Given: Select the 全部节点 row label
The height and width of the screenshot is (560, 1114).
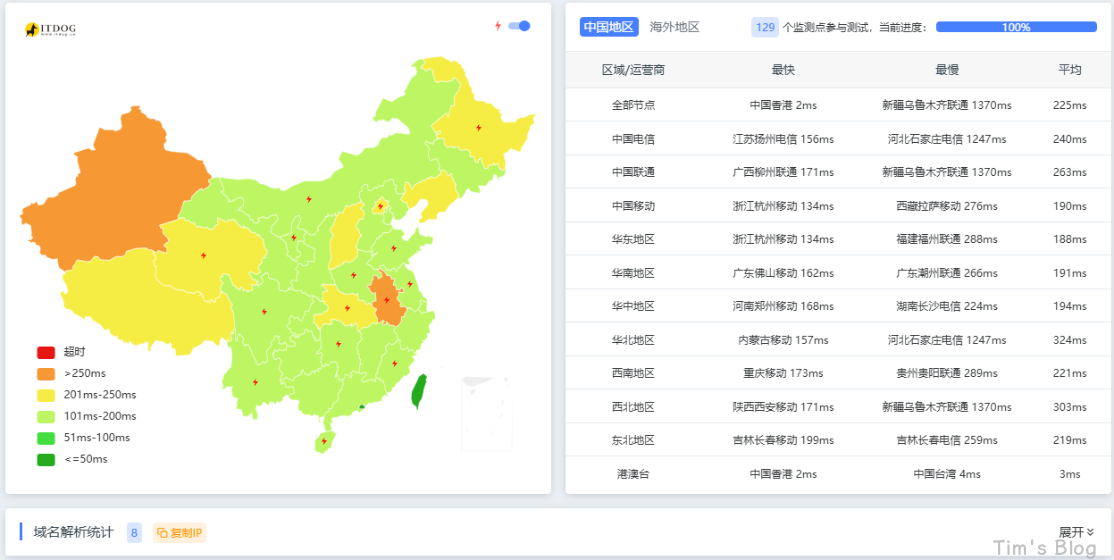Looking at the screenshot, I should (x=634, y=105).
